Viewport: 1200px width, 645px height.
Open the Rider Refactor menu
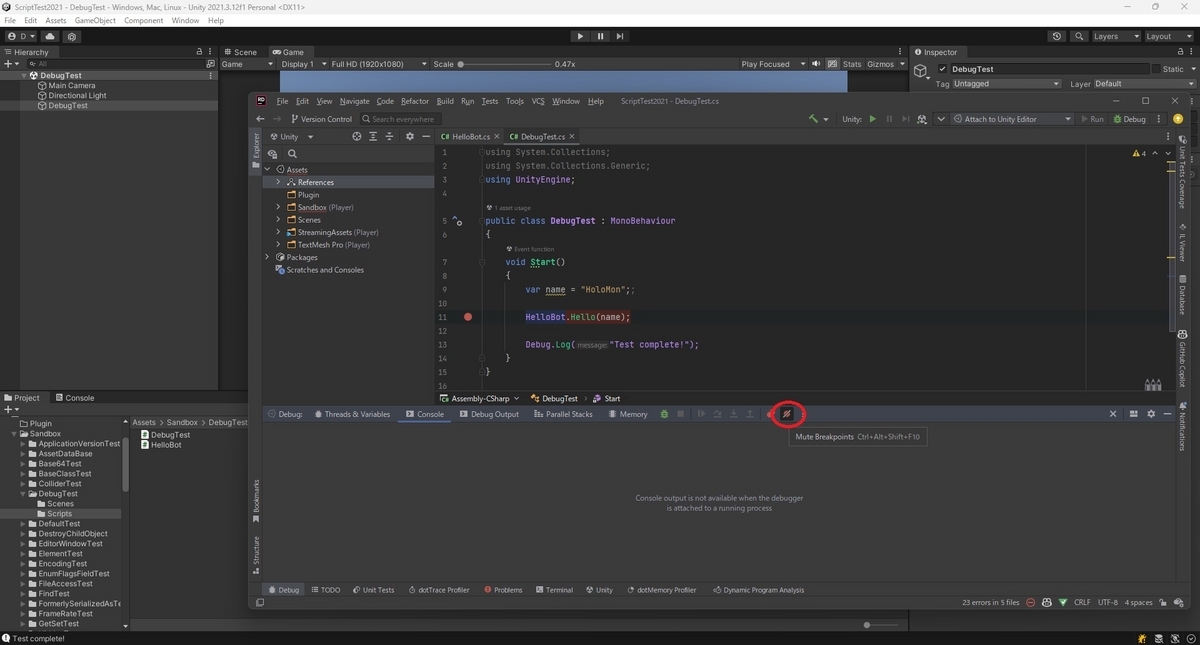click(x=415, y=101)
